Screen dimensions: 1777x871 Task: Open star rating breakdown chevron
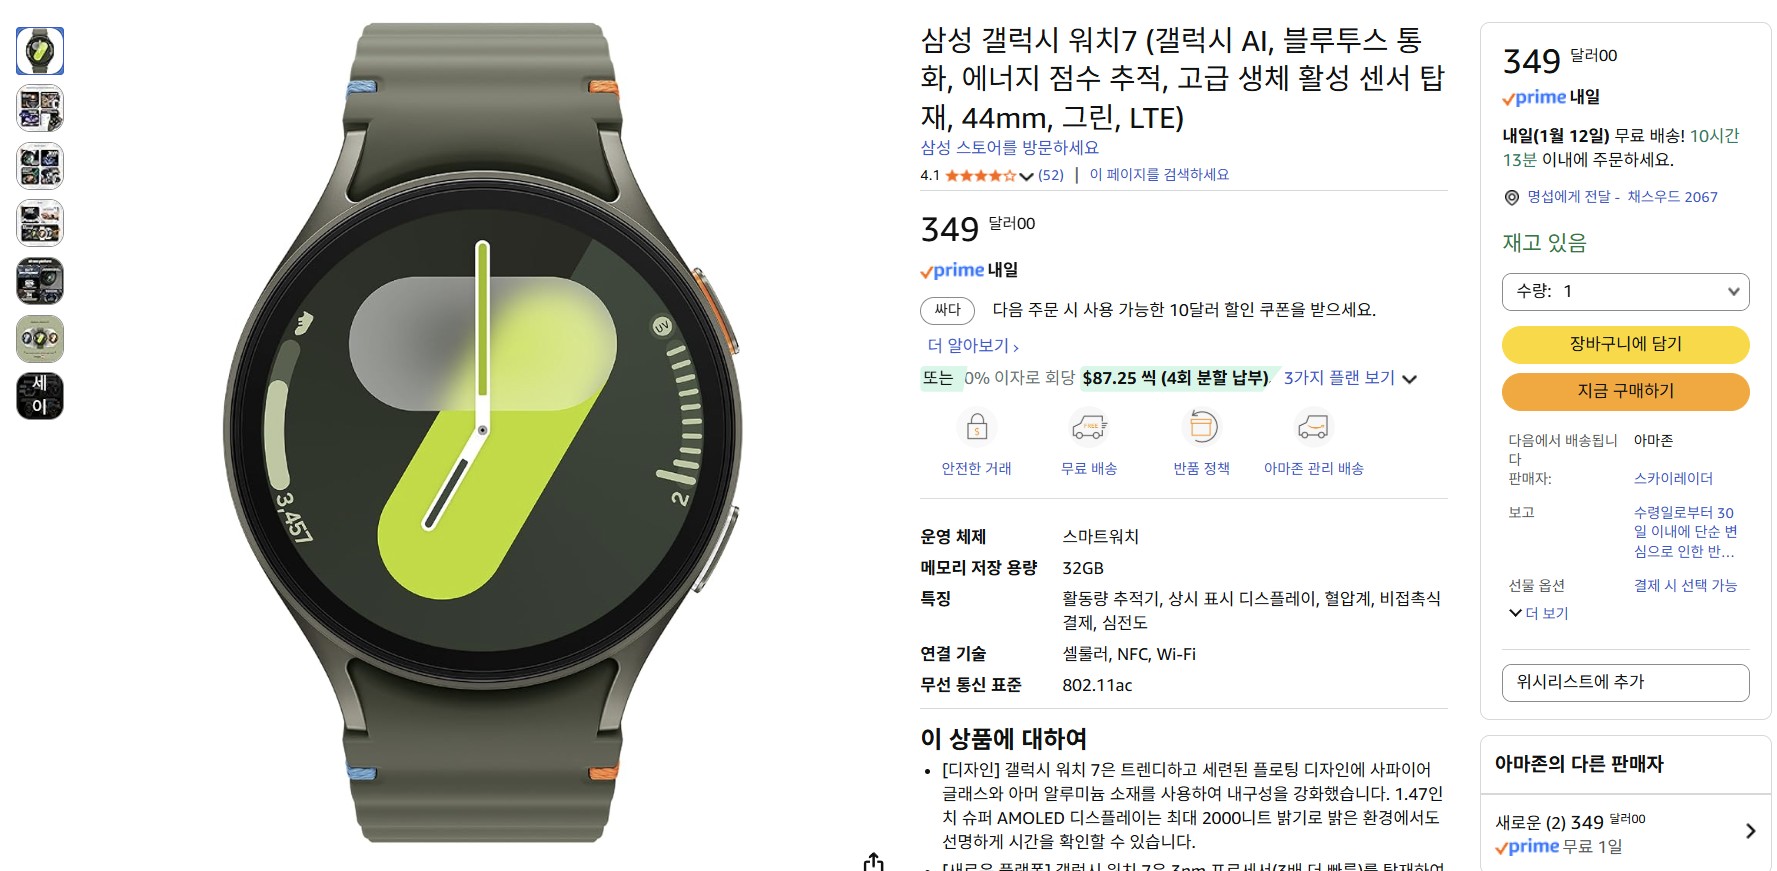tap(1026, 176)
